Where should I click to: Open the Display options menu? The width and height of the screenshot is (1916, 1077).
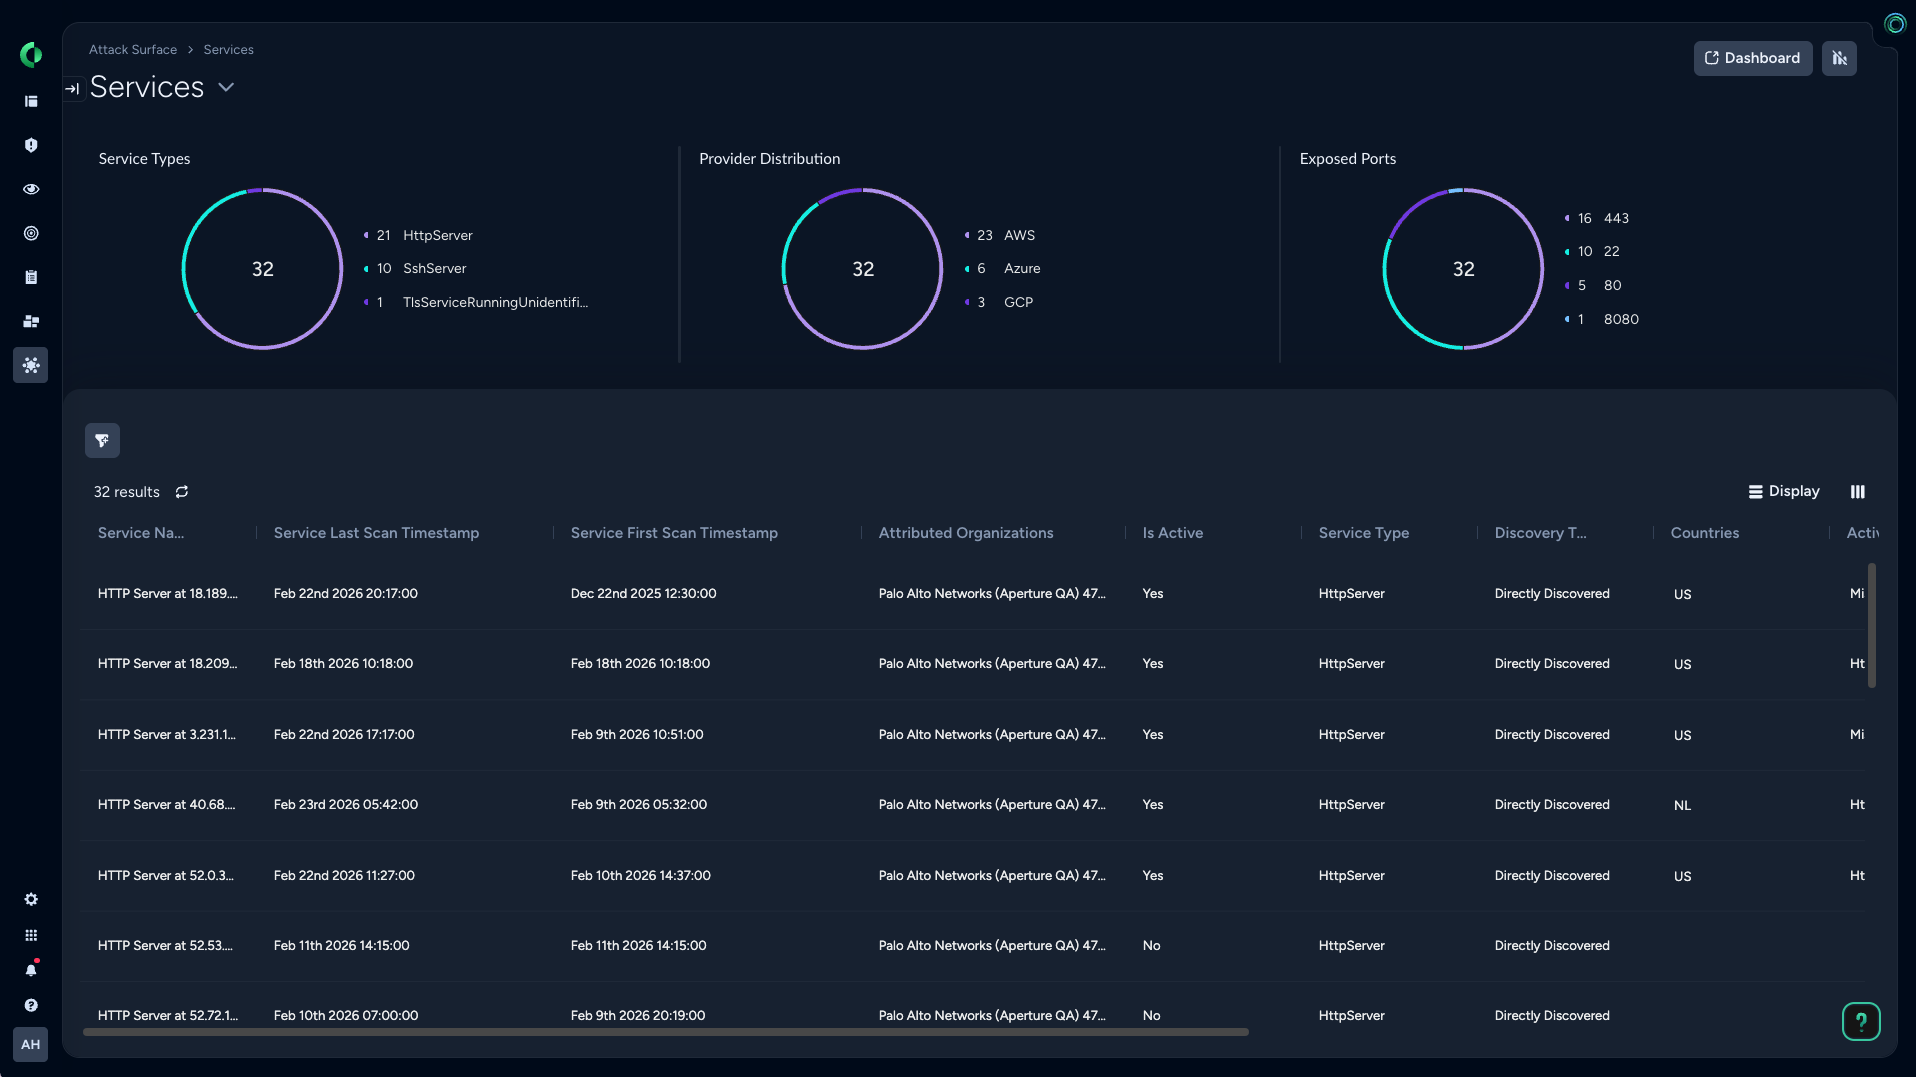pos(1784,492)
